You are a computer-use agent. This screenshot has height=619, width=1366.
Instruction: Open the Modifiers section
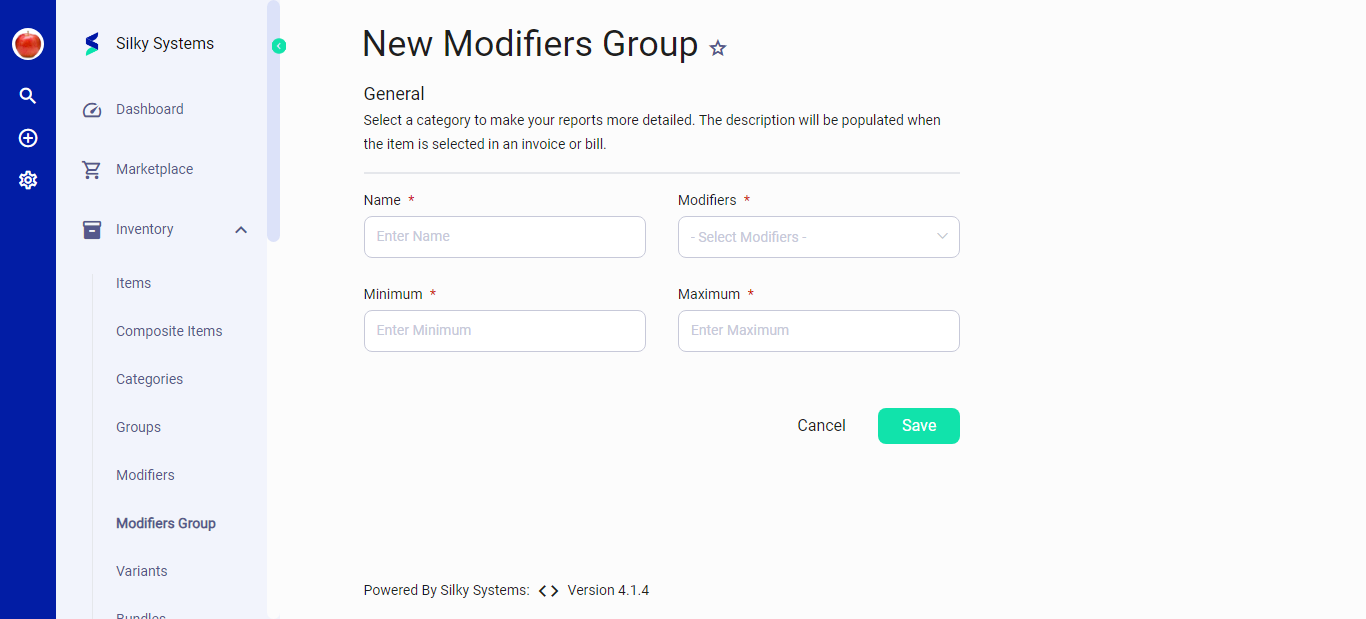tap(145, 475)
